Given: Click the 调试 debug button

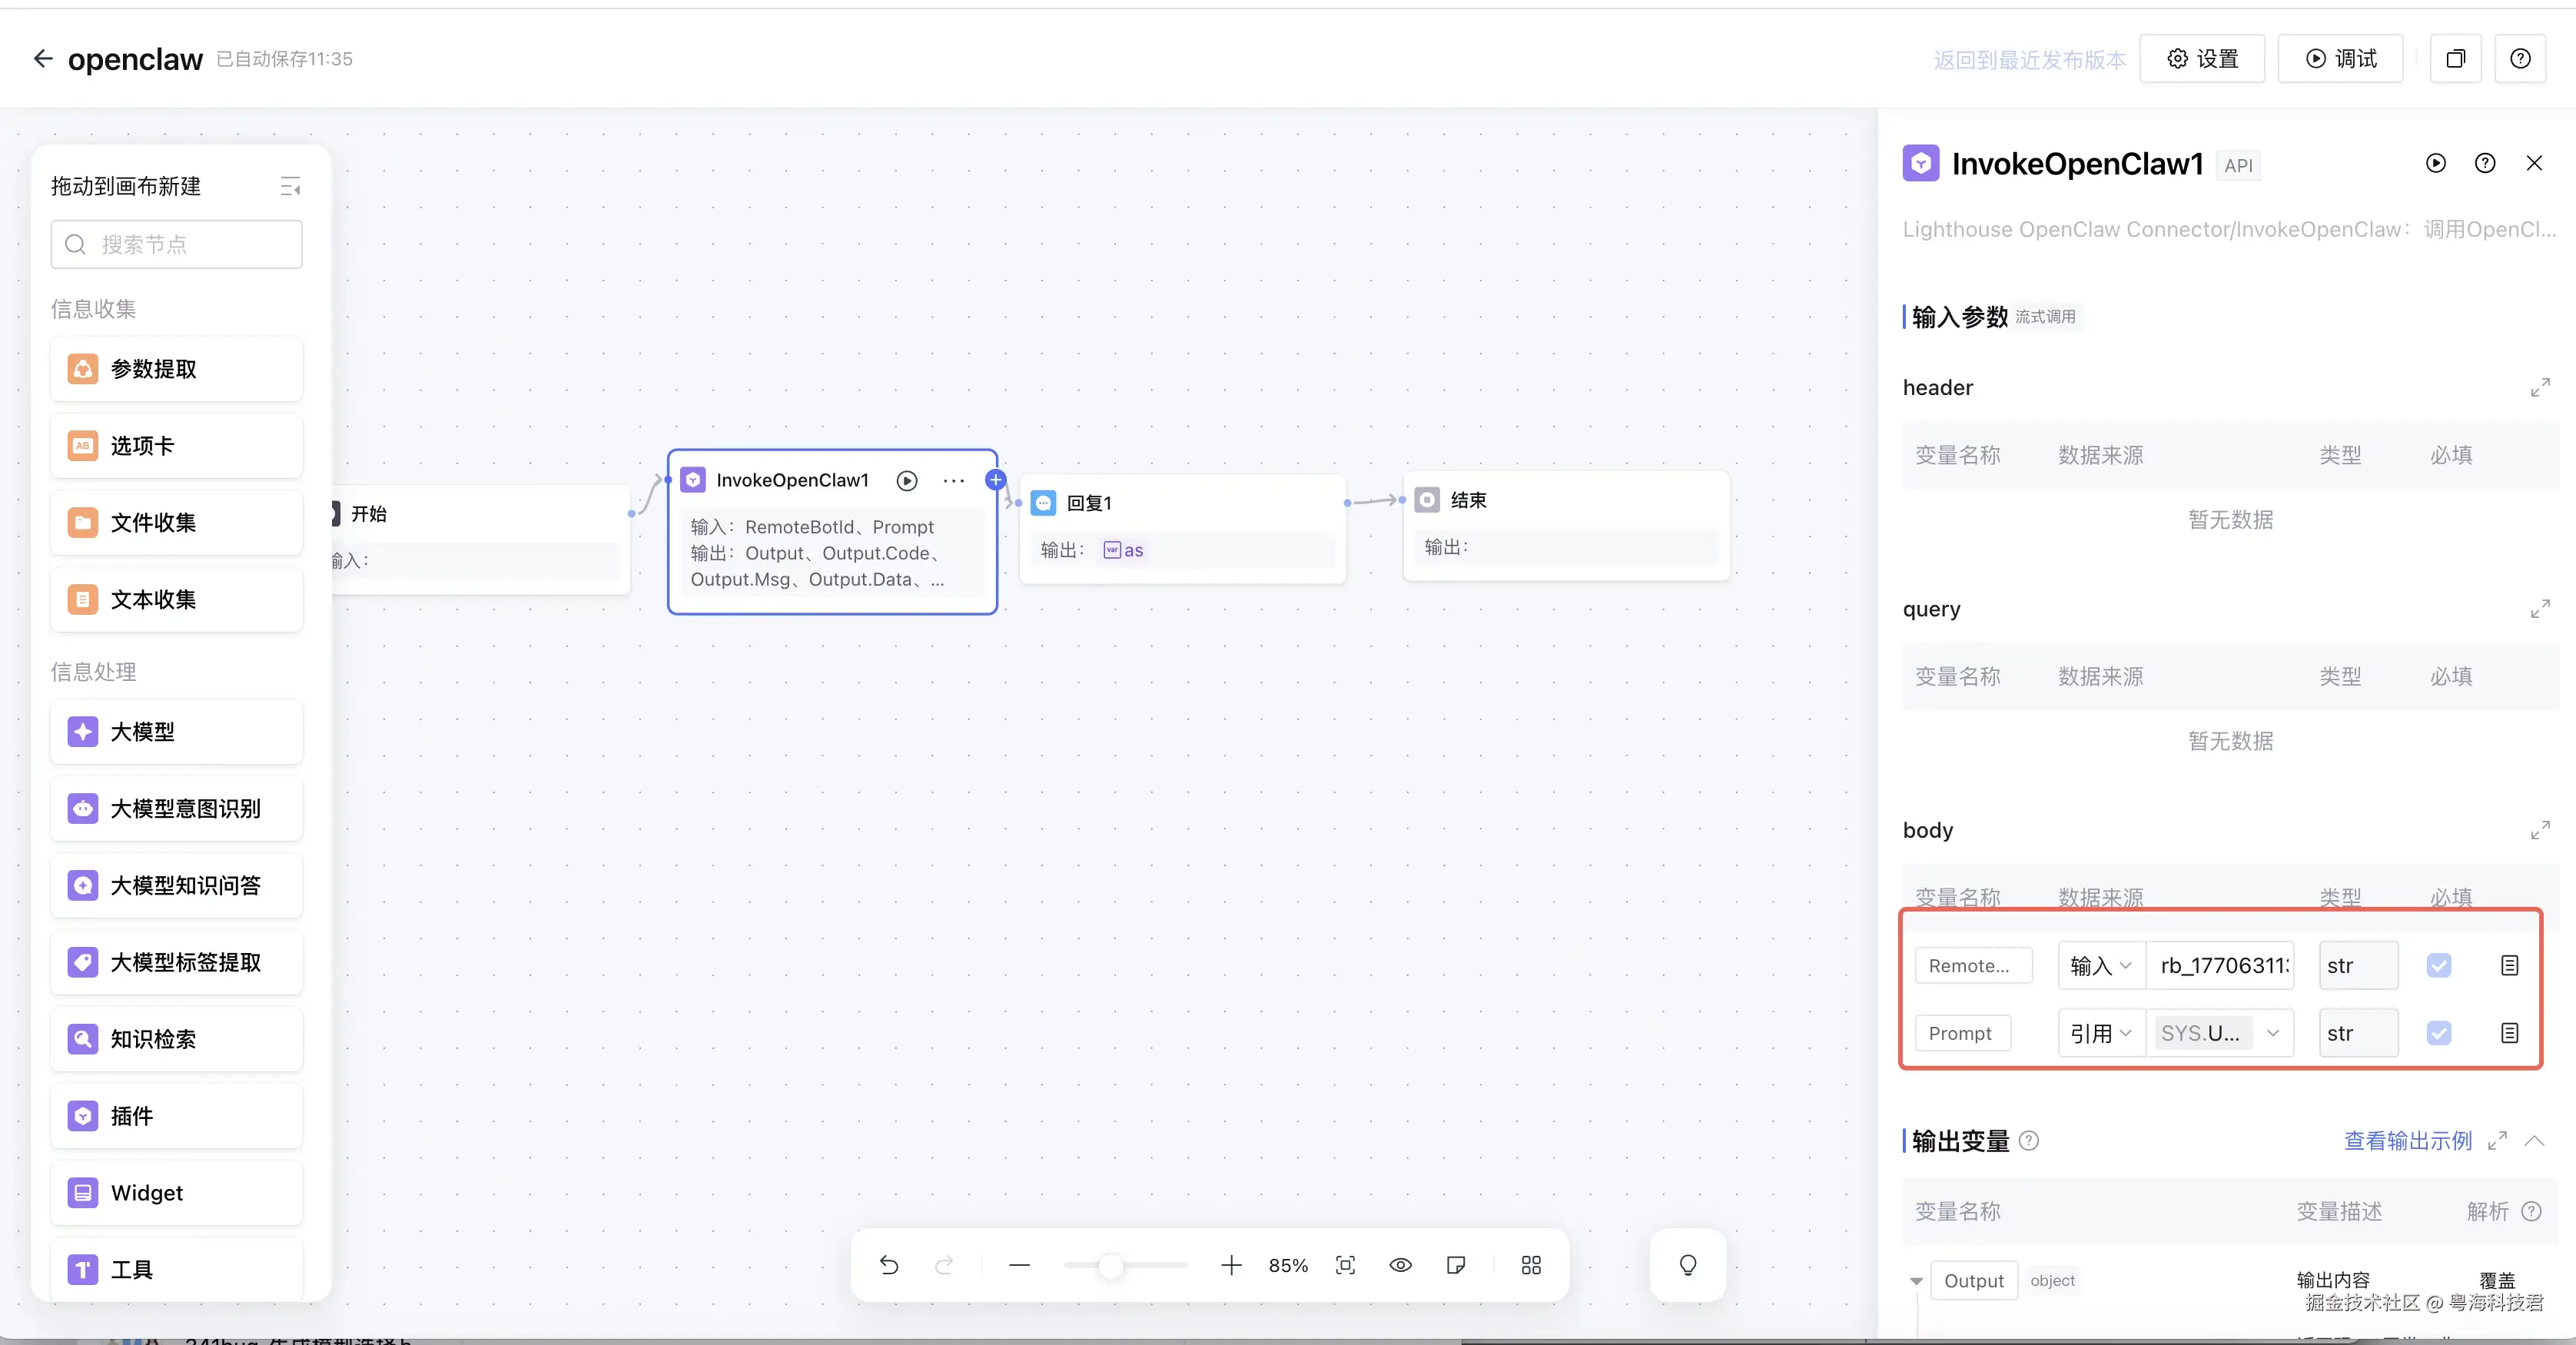Looking at the screenshot, I should (2340, 59).
